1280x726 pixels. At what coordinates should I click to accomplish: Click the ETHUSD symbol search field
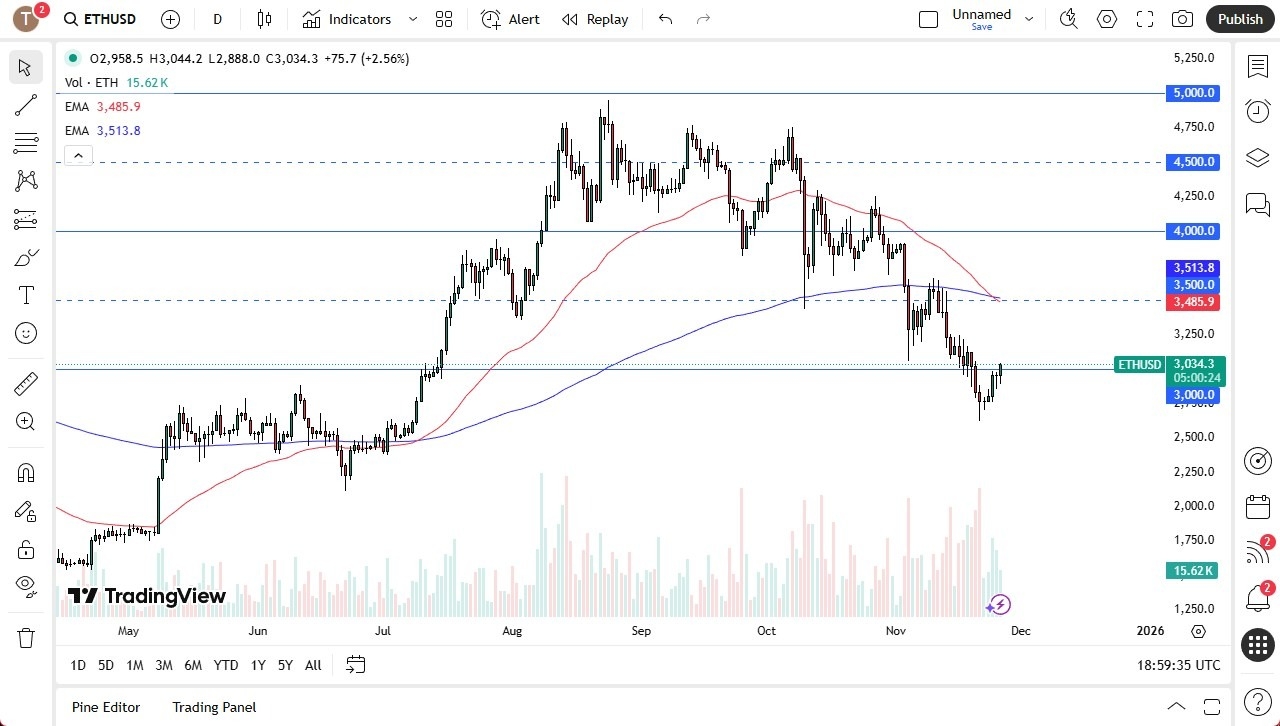(x=103, y=18)
